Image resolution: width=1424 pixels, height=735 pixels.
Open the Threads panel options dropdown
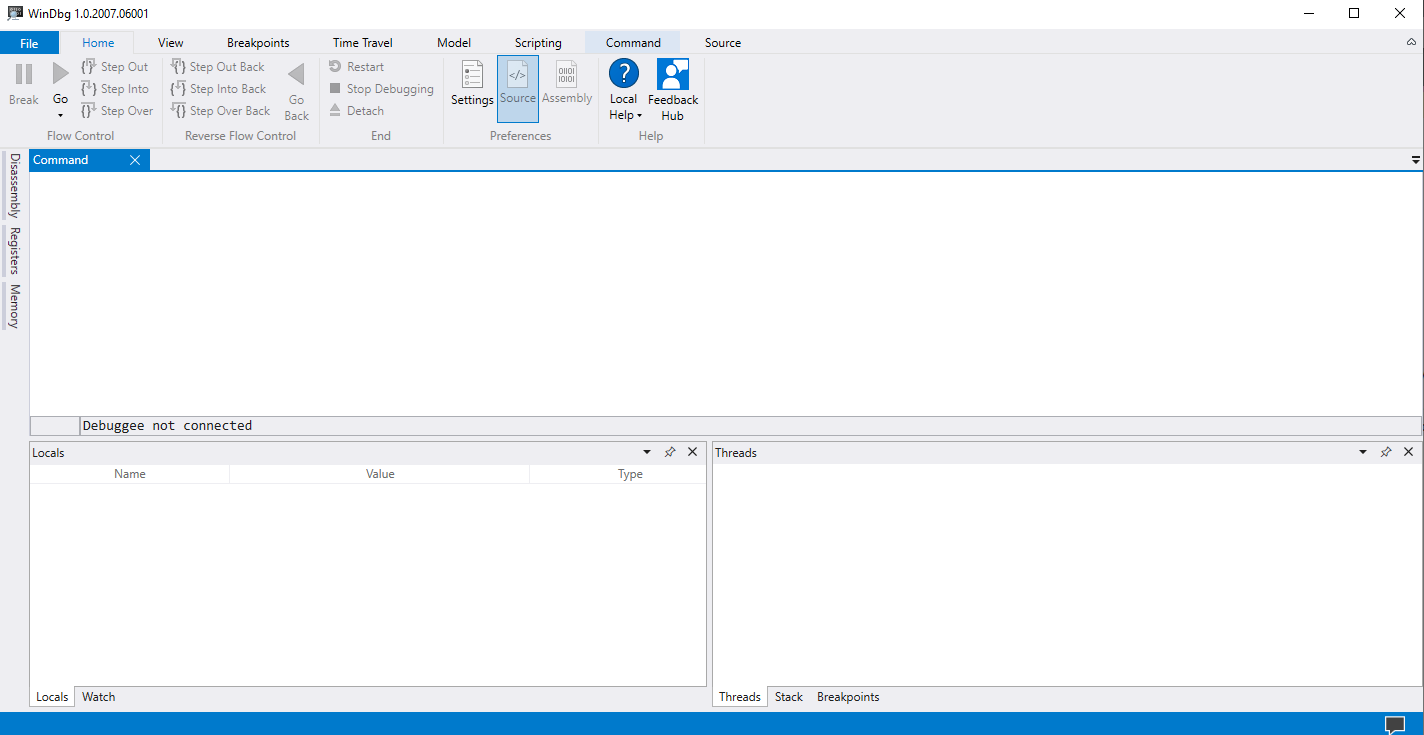point(1362,451)
